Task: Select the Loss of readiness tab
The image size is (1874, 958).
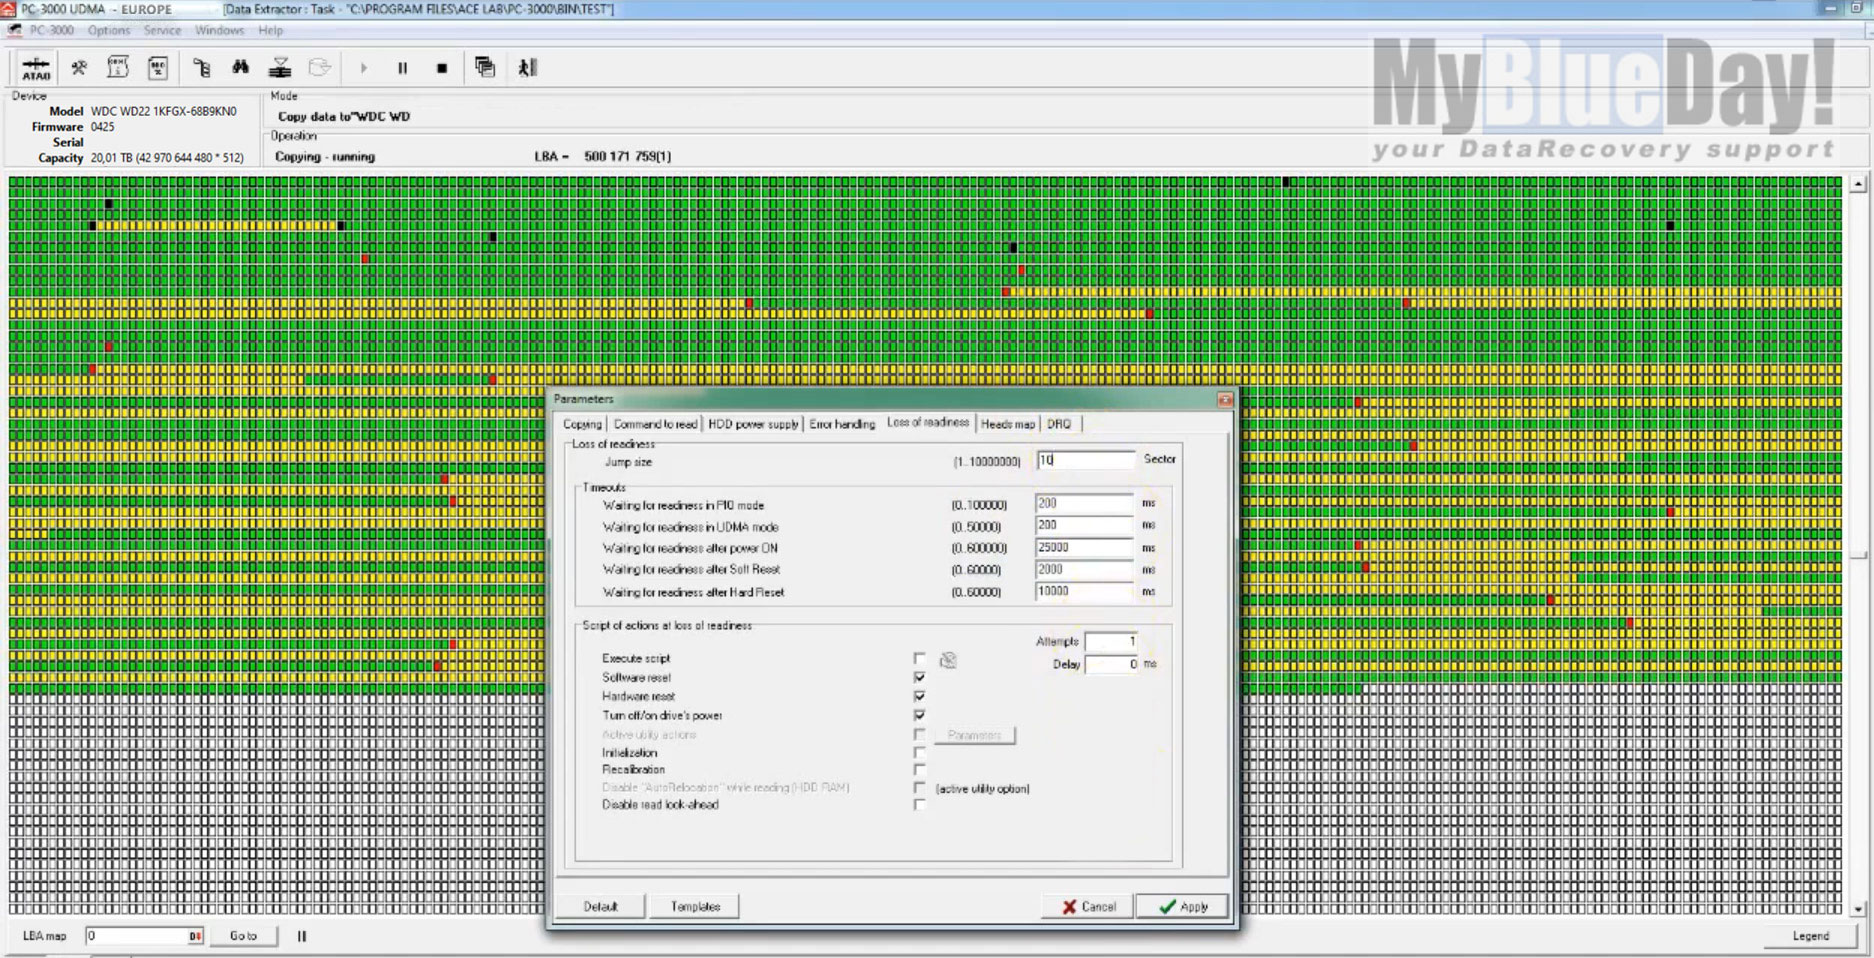Action: point(928,422)
